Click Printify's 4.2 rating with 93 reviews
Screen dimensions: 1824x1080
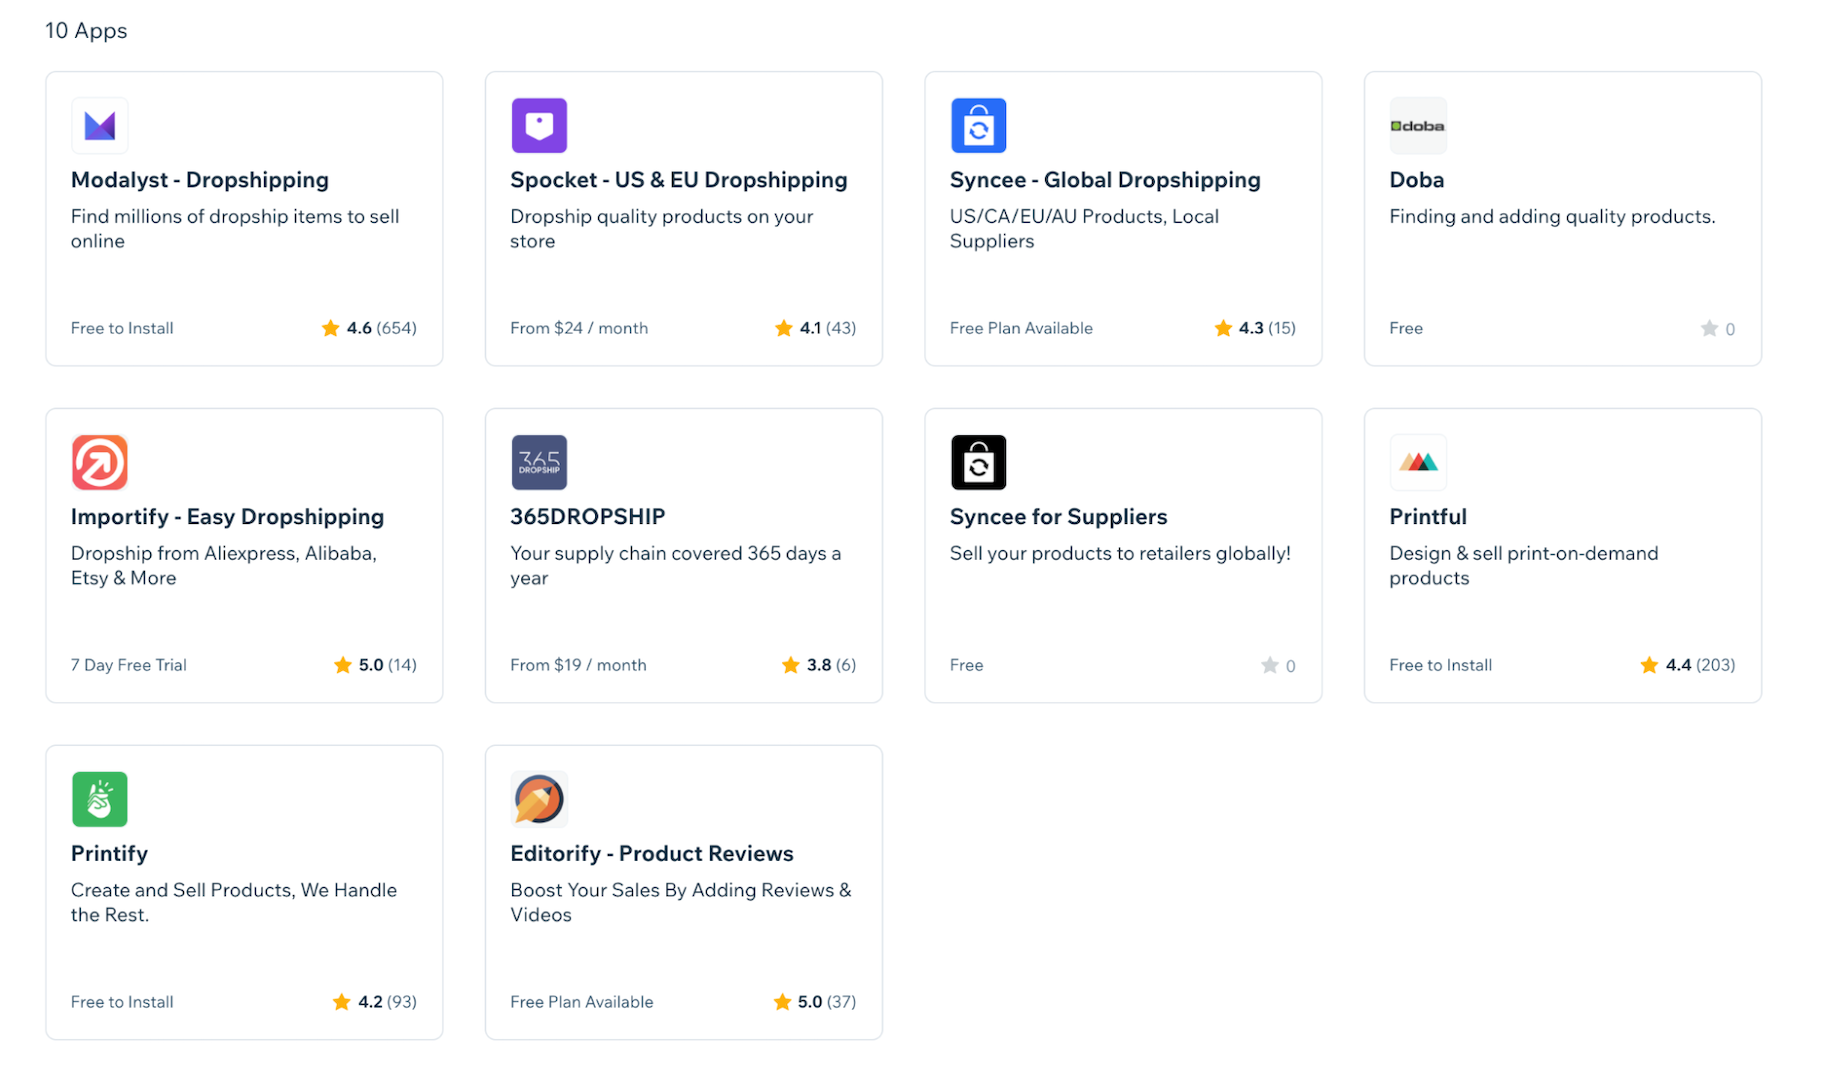(x=374, y=1001)
